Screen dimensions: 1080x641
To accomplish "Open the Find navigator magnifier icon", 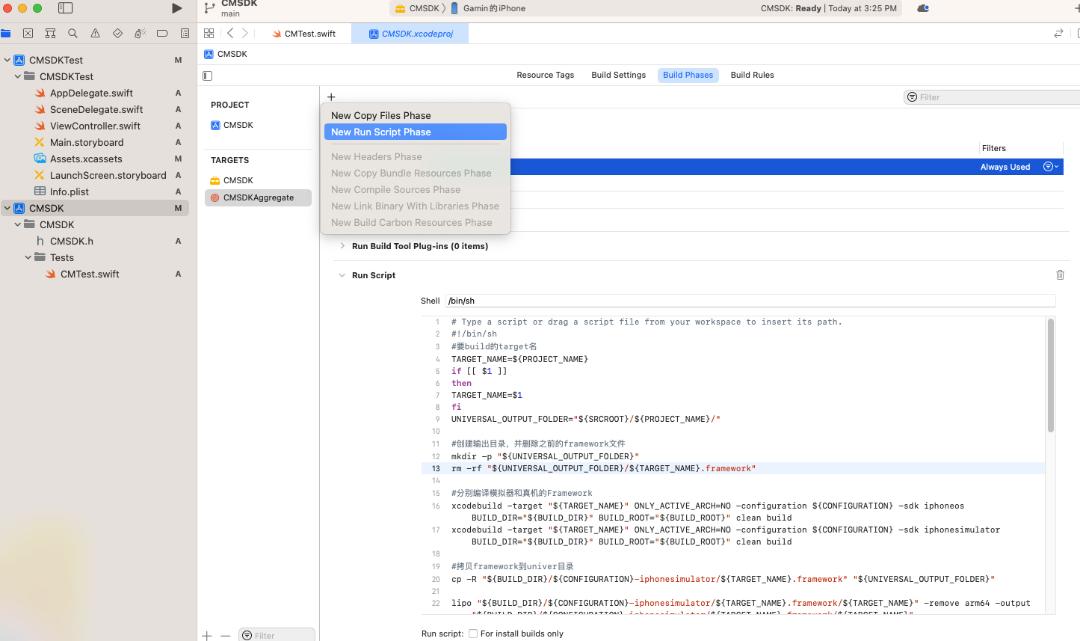I will click(72, 33).
